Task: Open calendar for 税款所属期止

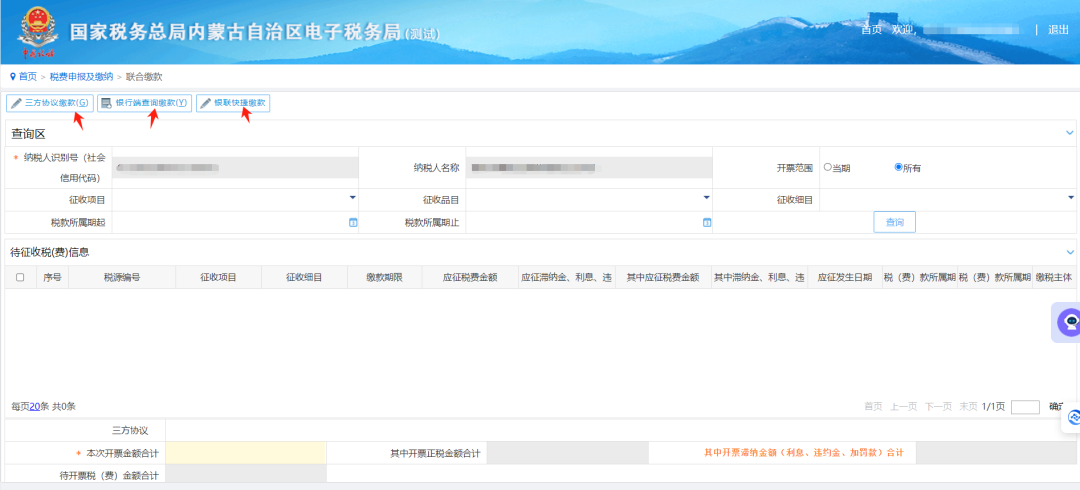Action: coord(706,223)
